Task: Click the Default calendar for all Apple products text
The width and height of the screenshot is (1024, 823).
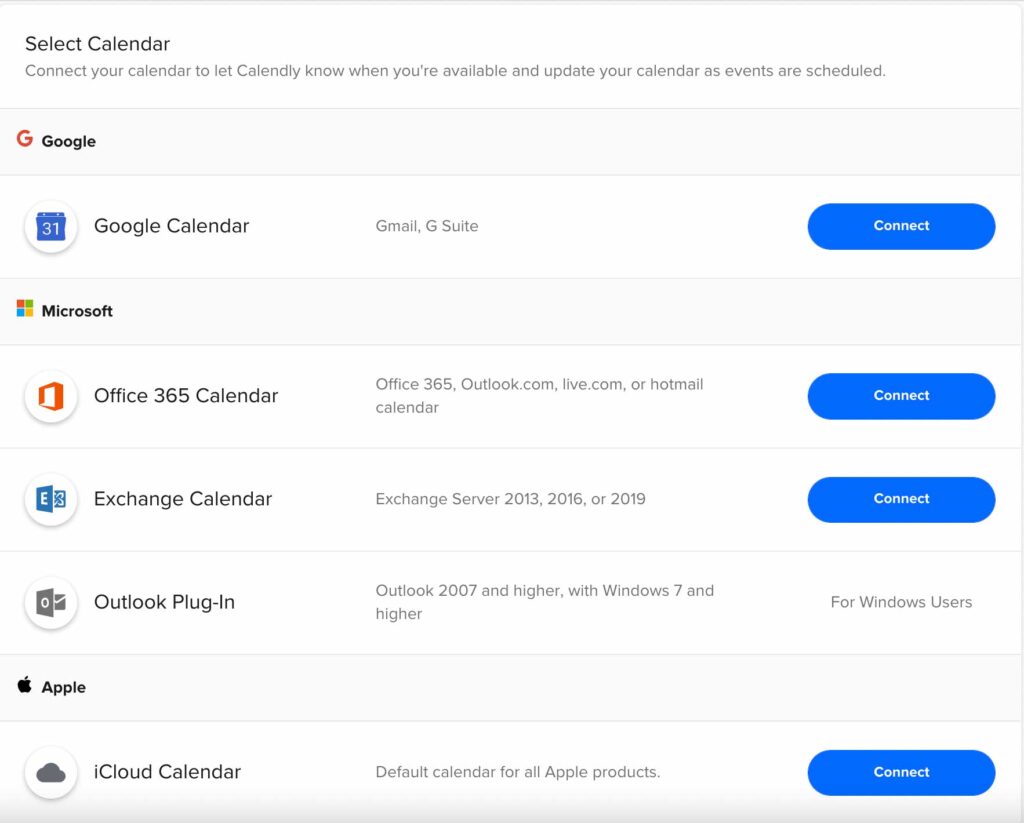Action: pos(518,772)
